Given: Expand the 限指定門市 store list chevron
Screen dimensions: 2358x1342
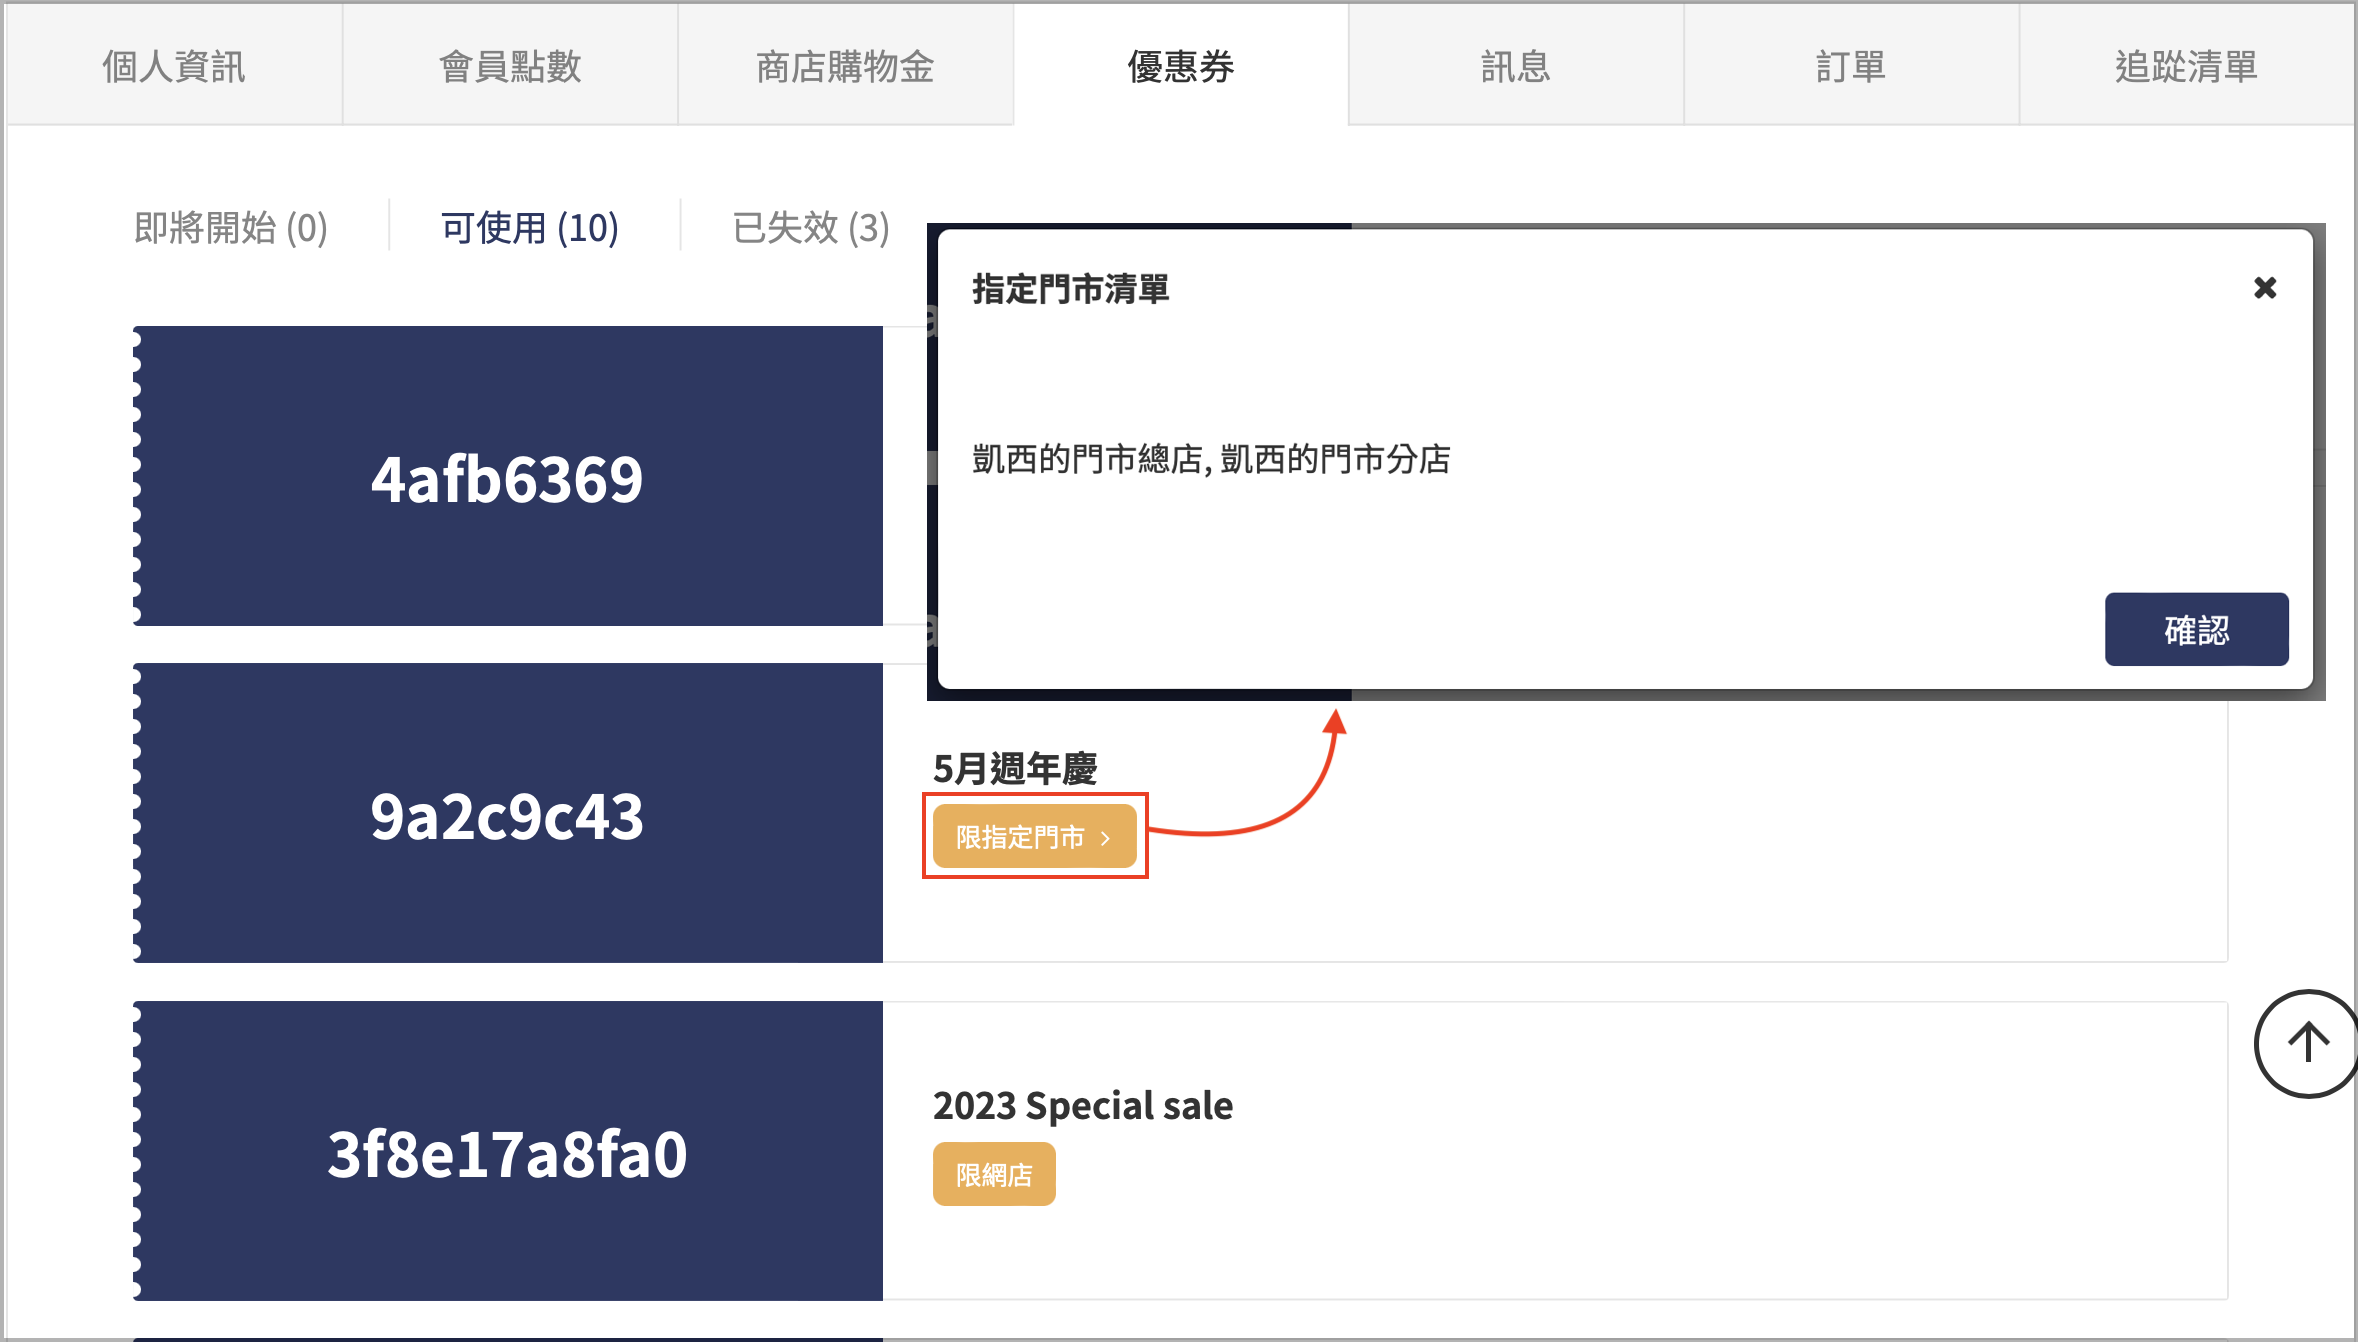Looking at the screenshot, I should click(x=1105, y=838).
